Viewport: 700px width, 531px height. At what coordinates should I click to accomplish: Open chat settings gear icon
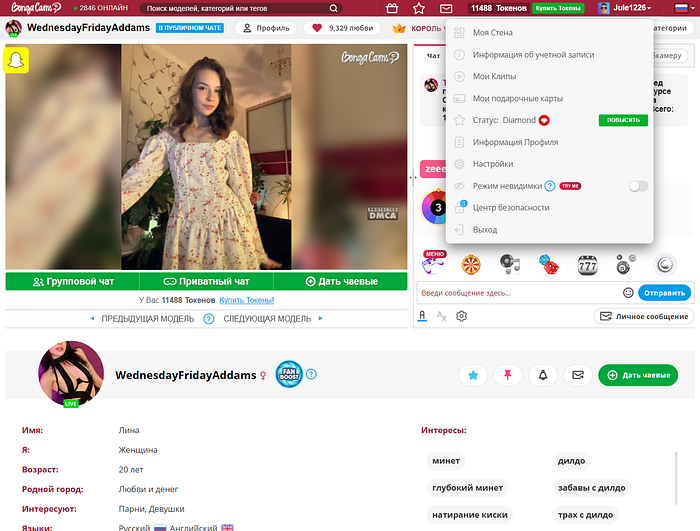click(461, 316)
